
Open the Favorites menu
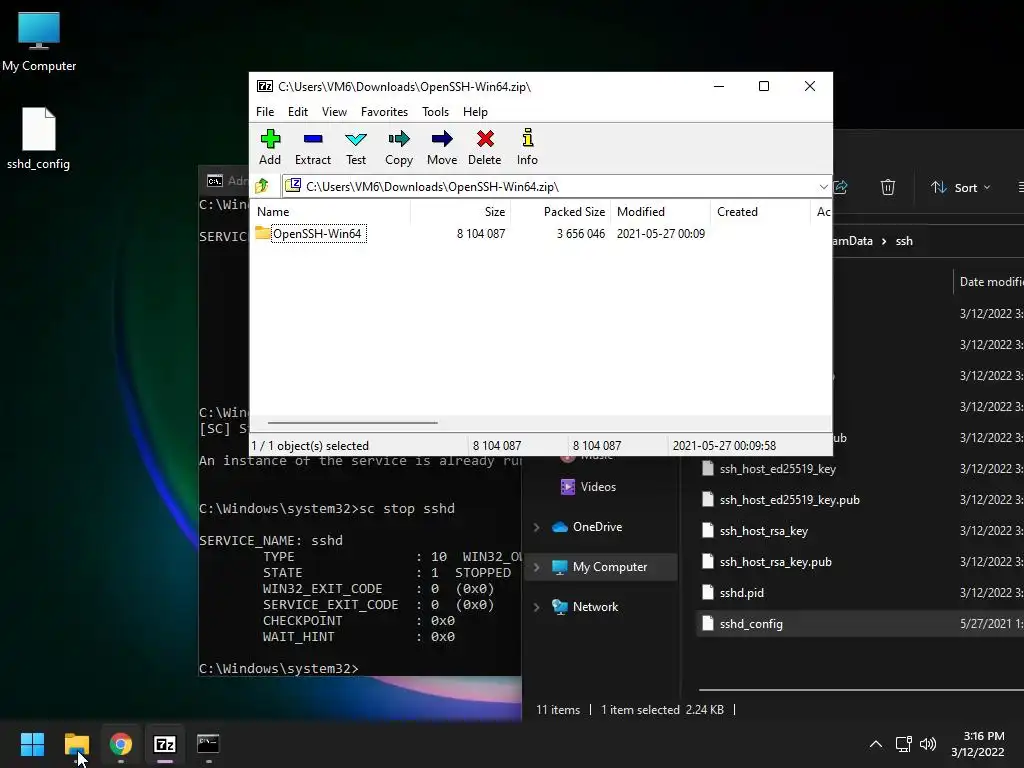pyautogui.click(x=384, y=112)
